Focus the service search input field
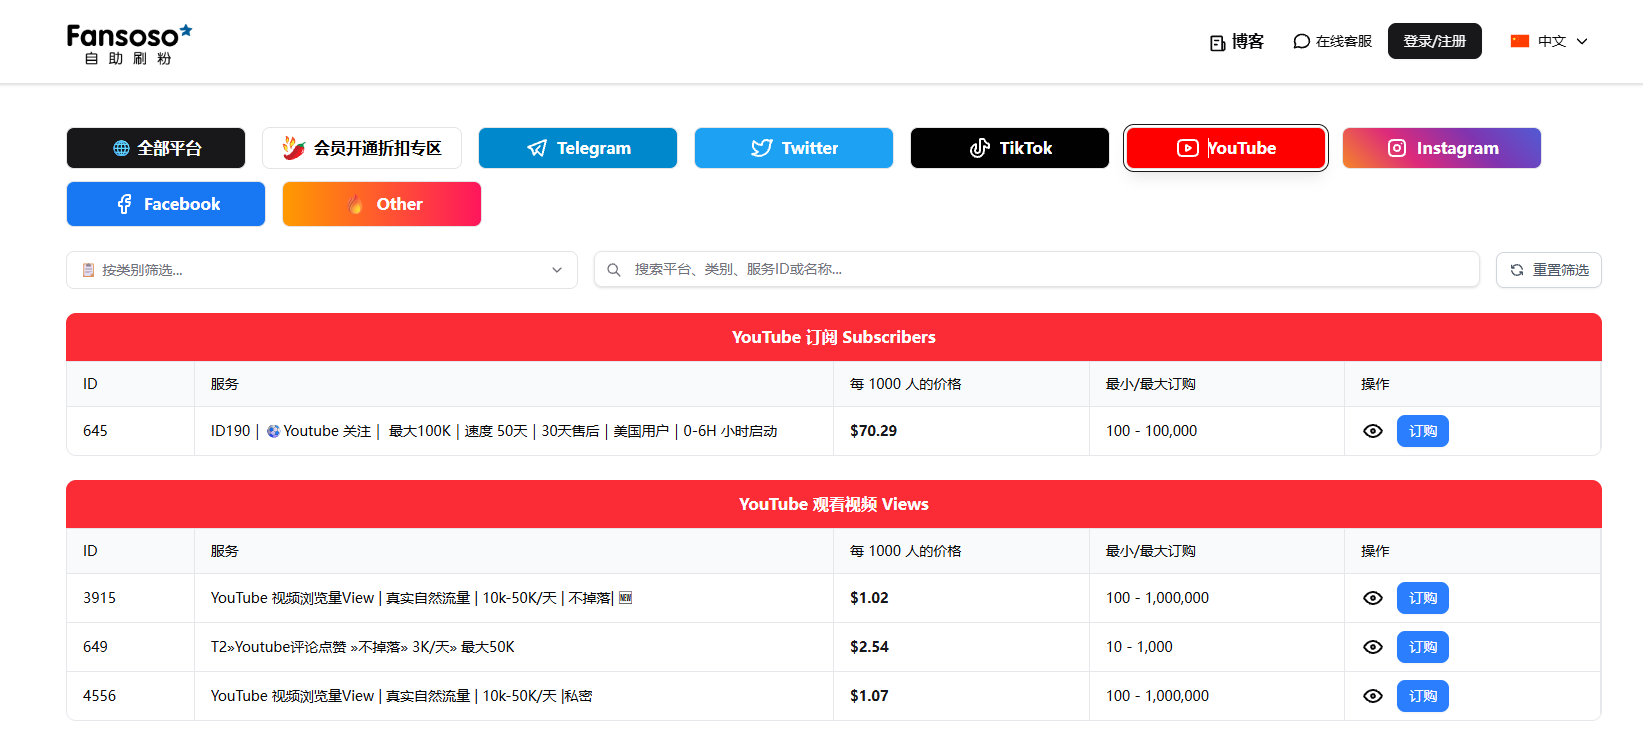This screenshot has width=1643, height=730. tap(1037, 270)
